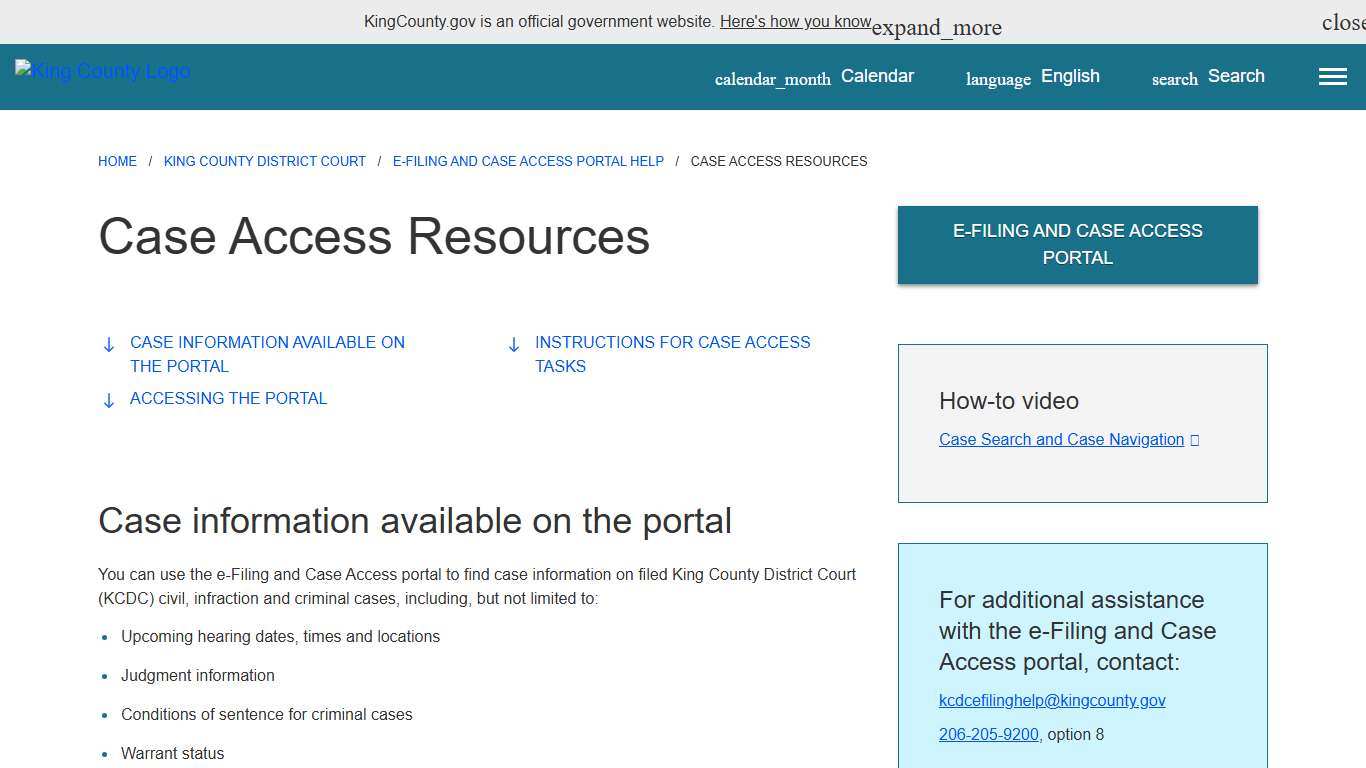
Task: Expand the official website explanation banner
Action: click(x=935, y=27)
